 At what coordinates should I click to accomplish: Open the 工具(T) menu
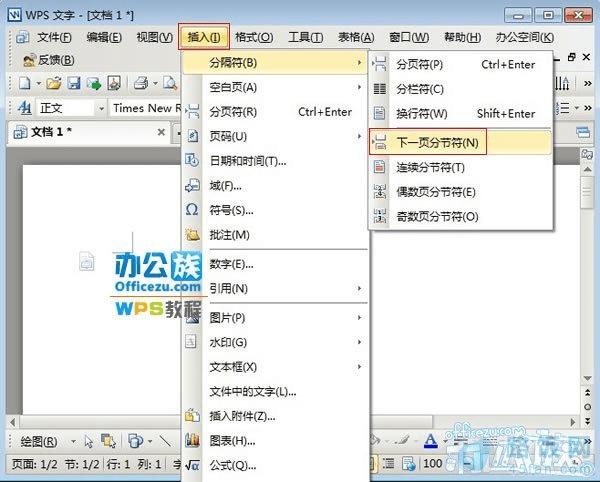[x=305, y=37]
